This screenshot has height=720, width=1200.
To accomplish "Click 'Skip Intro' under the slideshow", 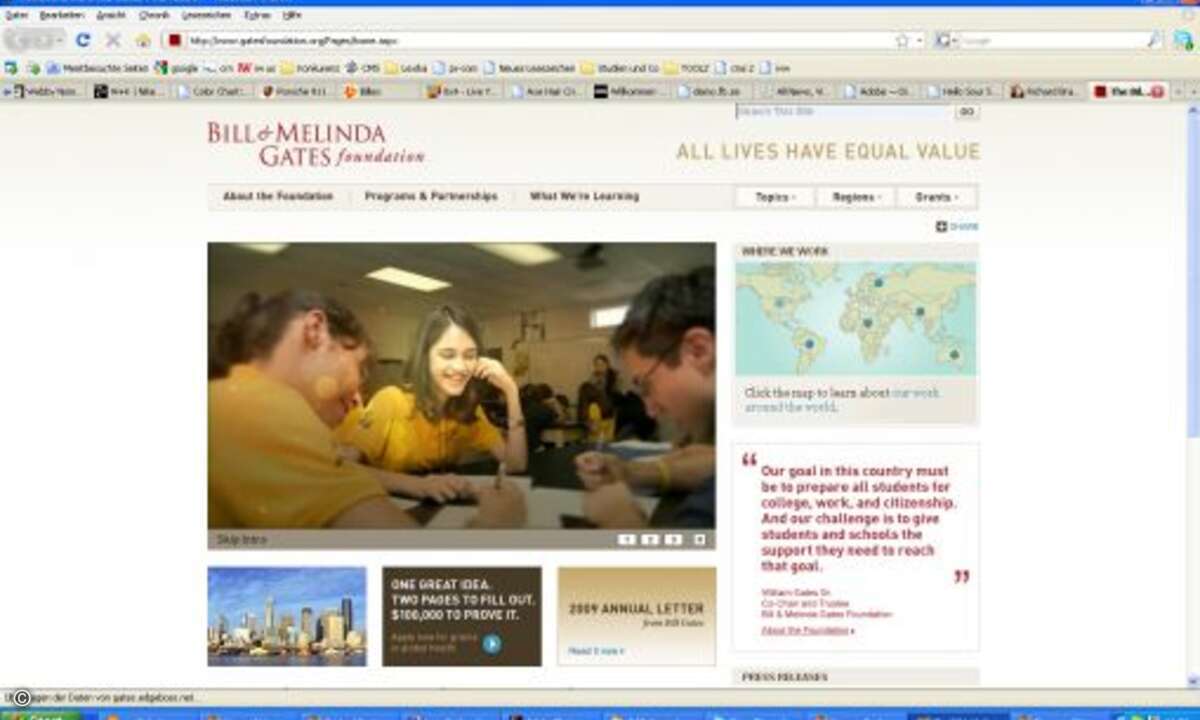I will coord(242,540).
